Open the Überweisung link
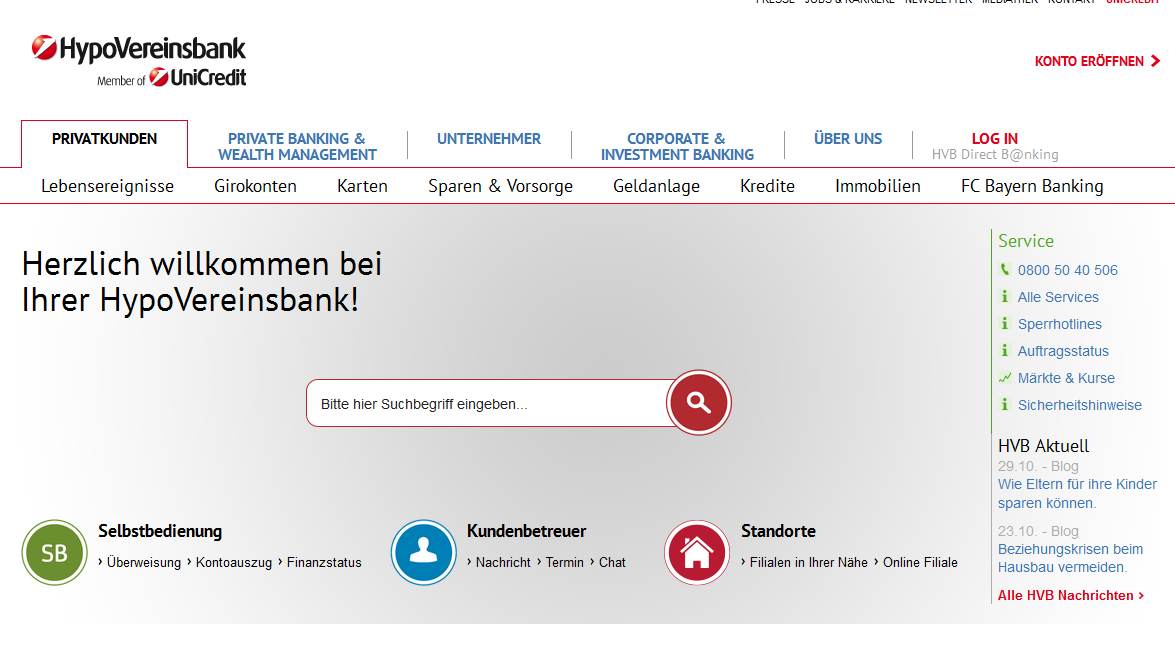The width and height of the screenshot is (1175, 663). coord(144,563)
